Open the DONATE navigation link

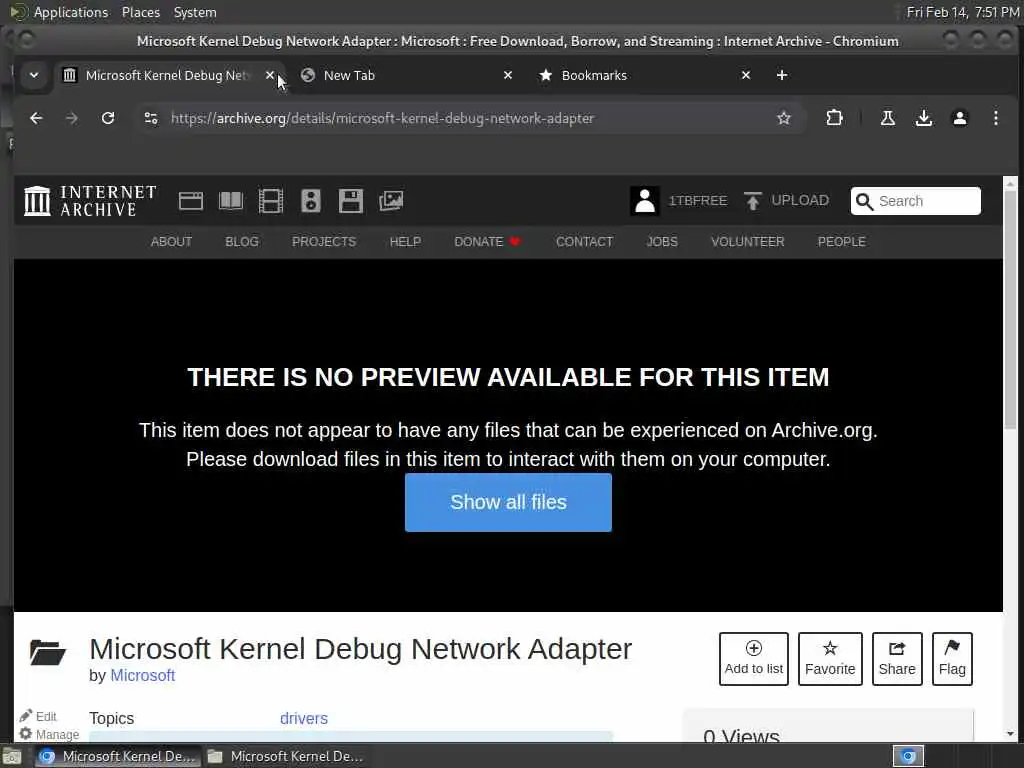click(487, 242)
